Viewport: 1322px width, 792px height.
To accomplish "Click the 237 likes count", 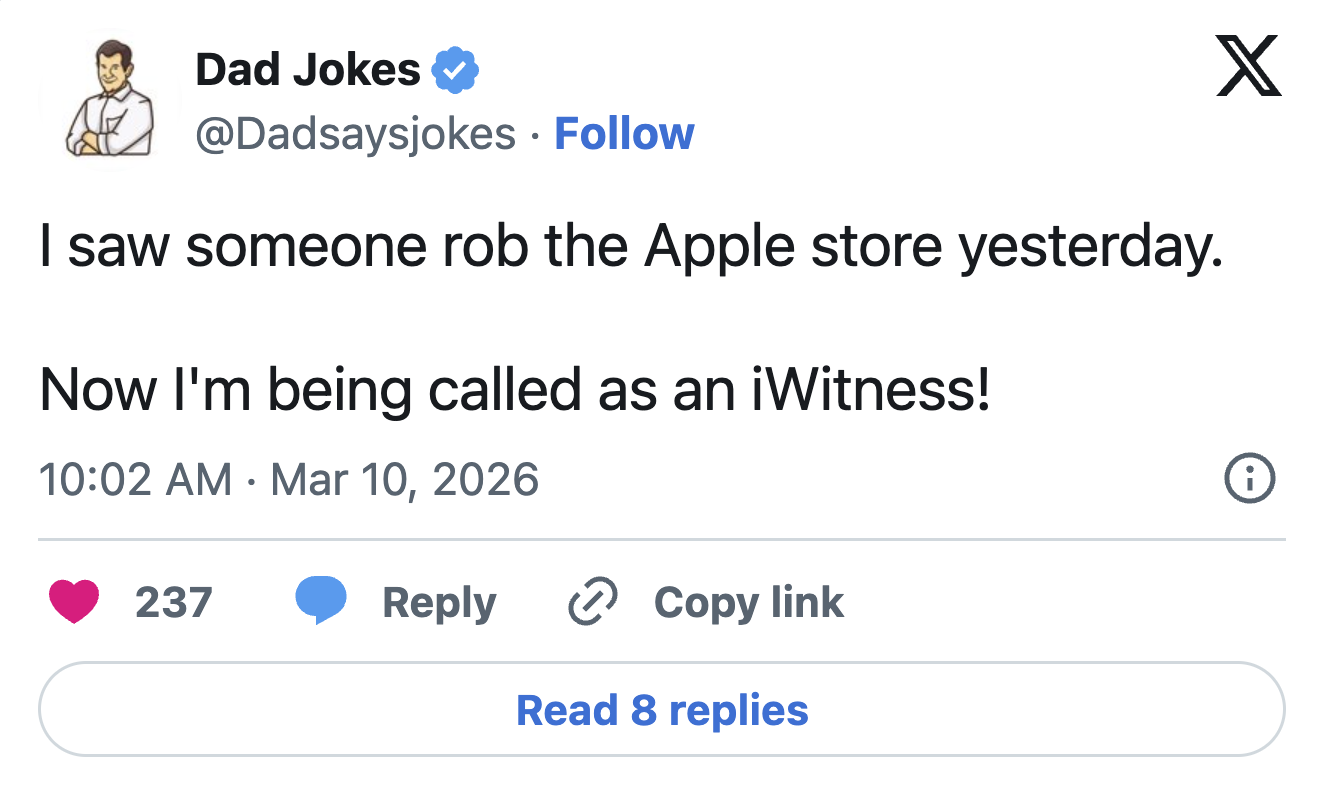I will 173,602.
